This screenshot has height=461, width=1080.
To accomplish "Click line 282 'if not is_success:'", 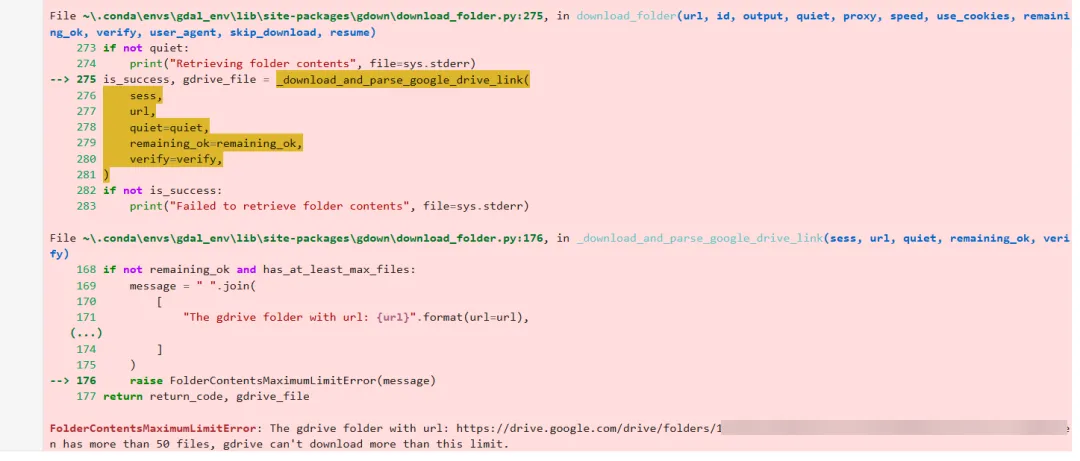I will coord(163,191).
